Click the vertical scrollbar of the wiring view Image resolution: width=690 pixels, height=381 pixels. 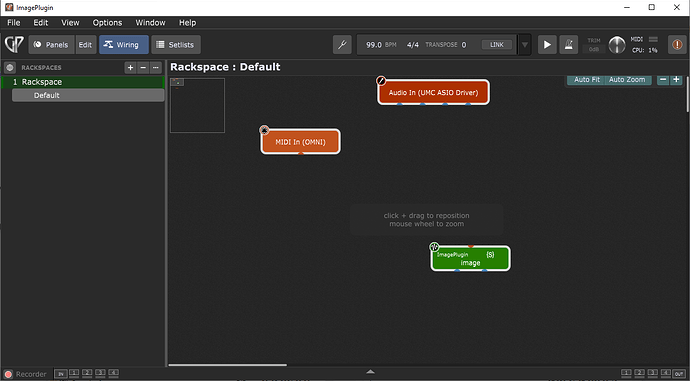click(x=688, y=94)
